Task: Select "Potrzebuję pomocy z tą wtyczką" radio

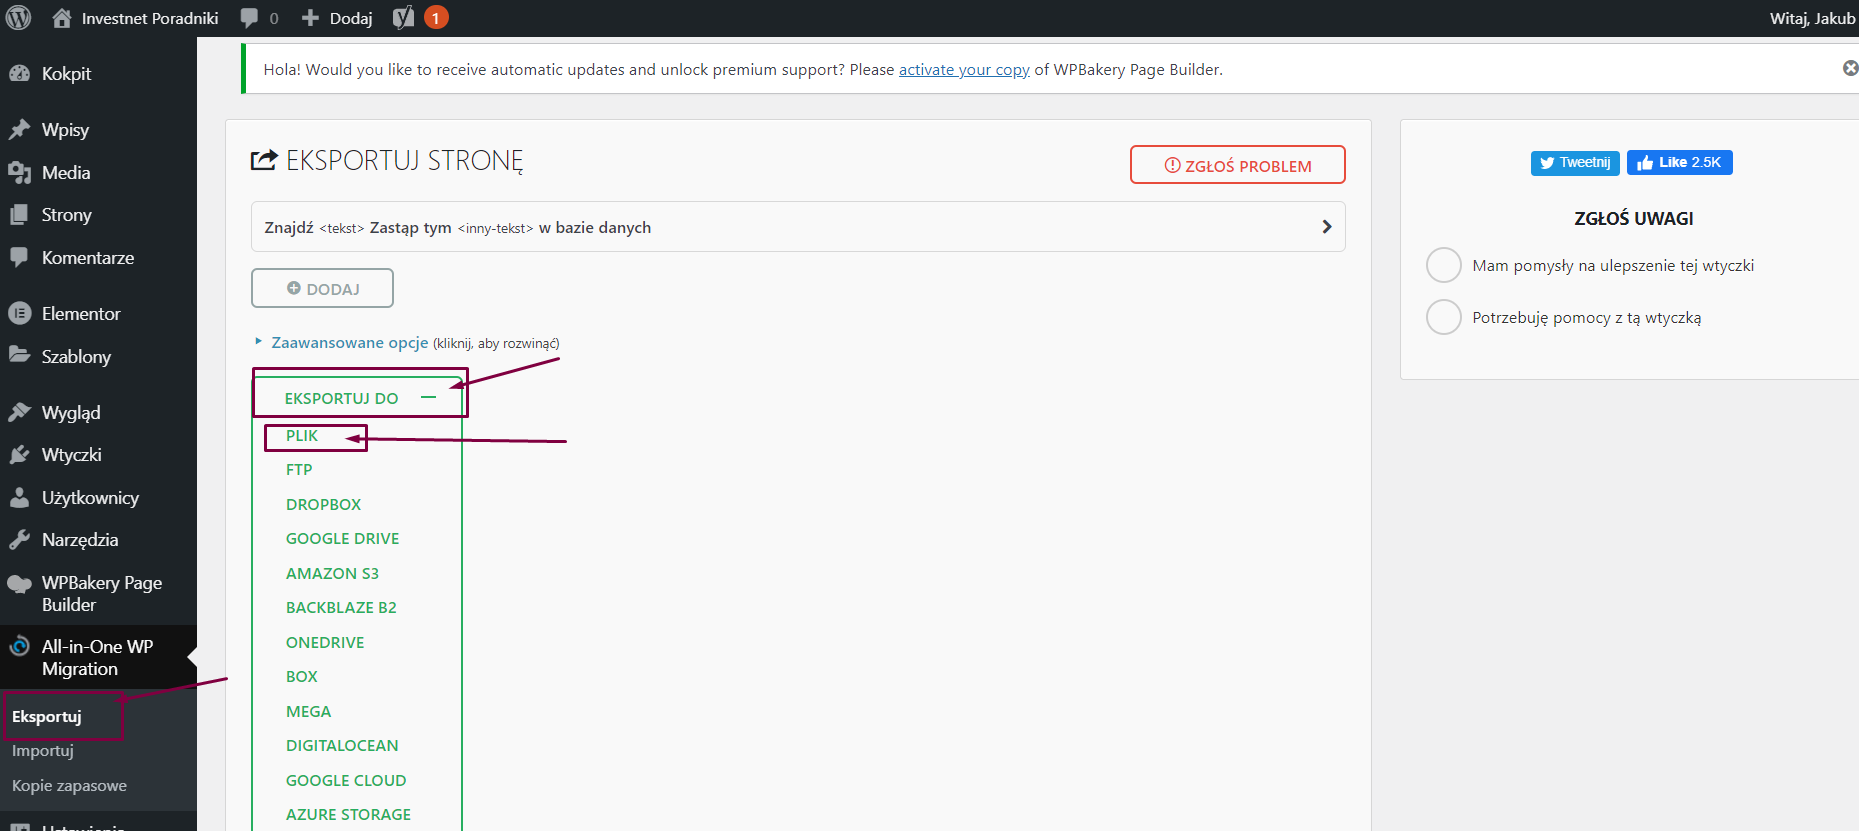Action: pos(1443,318)
